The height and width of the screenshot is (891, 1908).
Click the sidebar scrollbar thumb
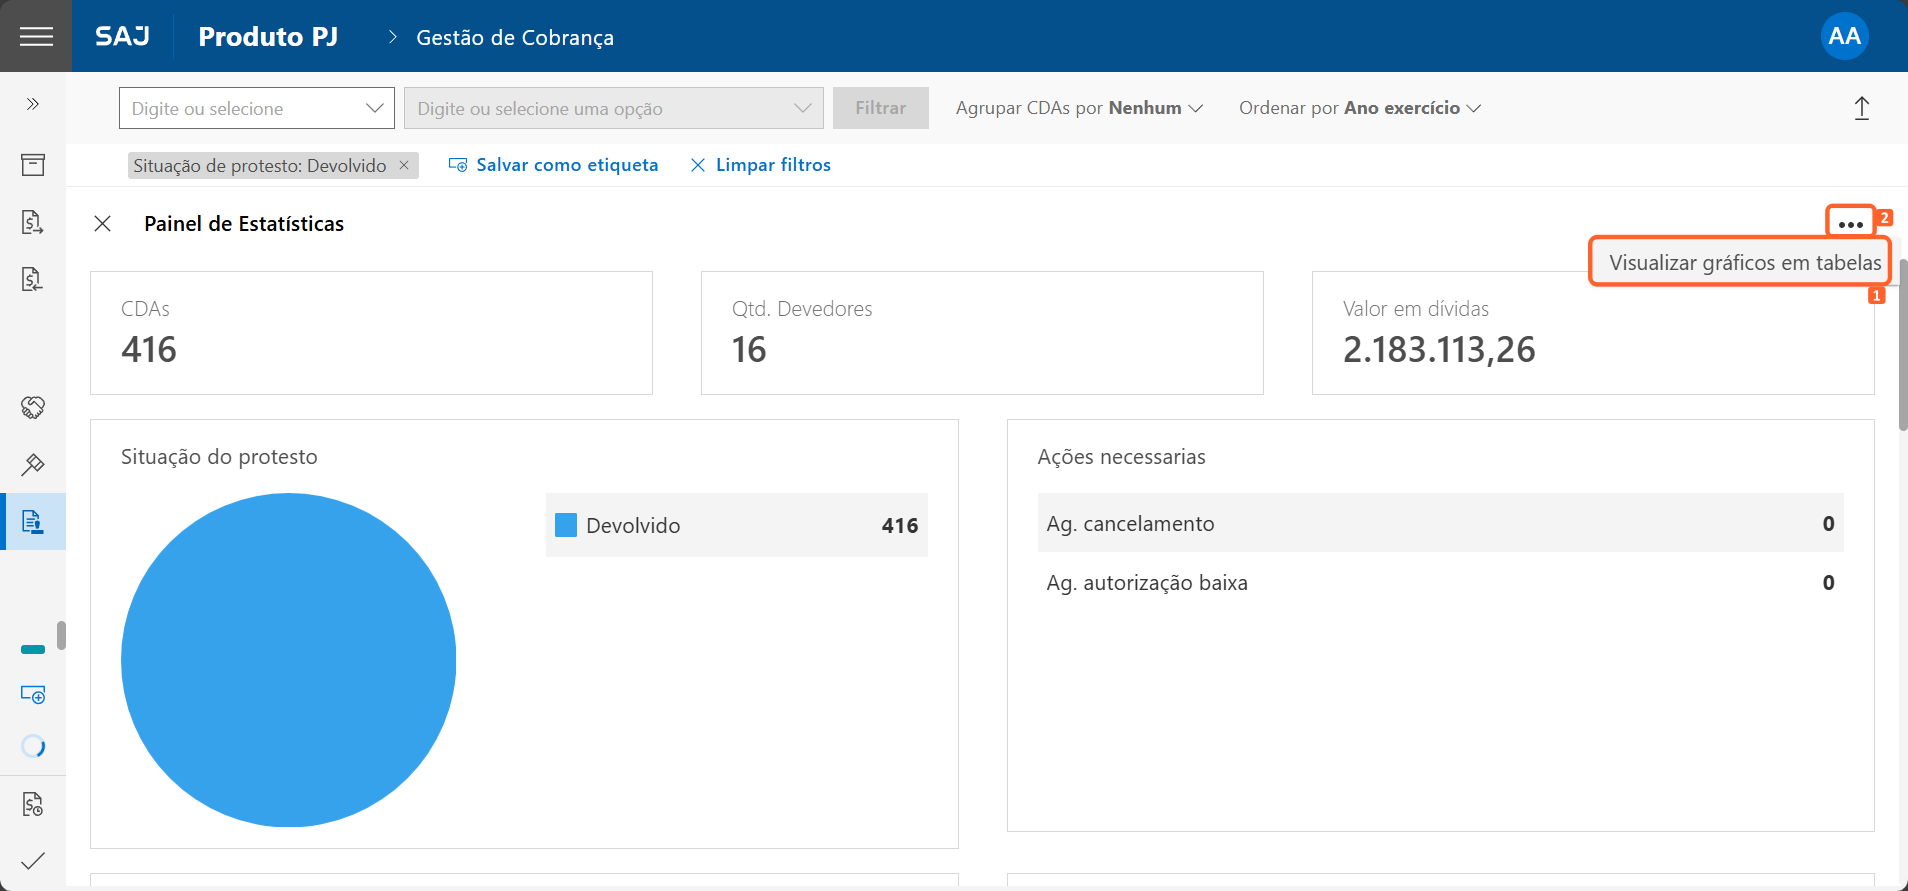61,635
